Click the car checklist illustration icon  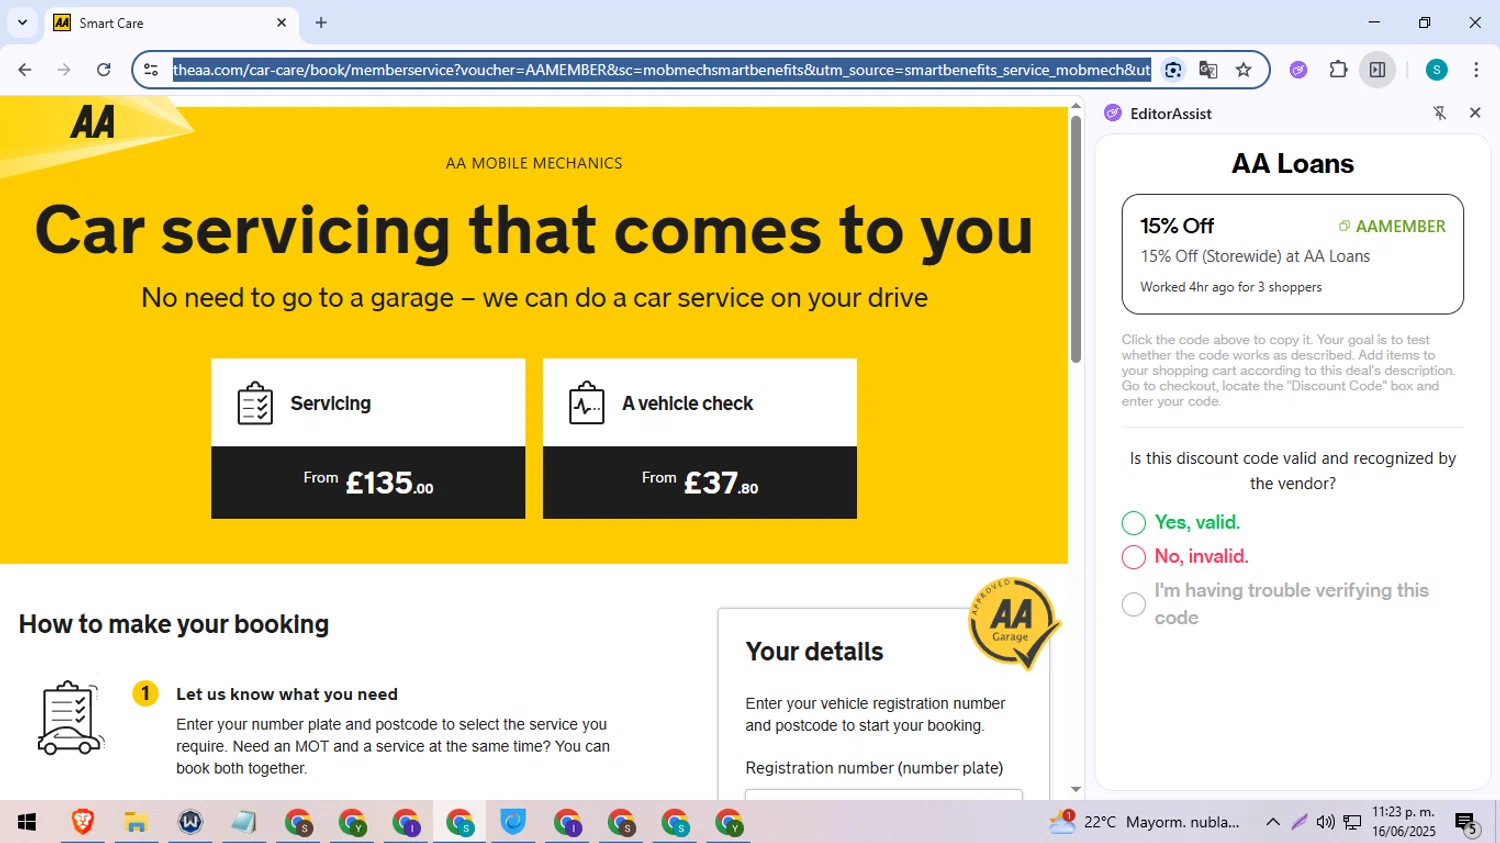[x=70, y=718]
